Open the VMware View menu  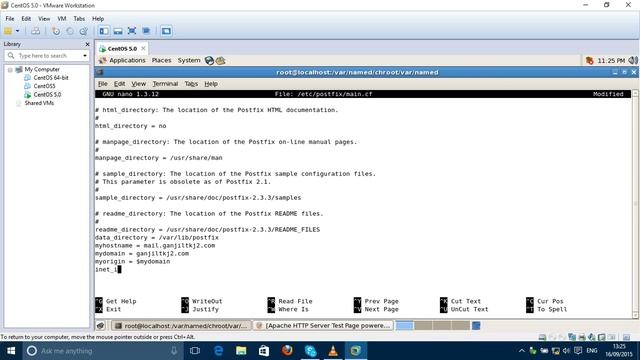44,18
